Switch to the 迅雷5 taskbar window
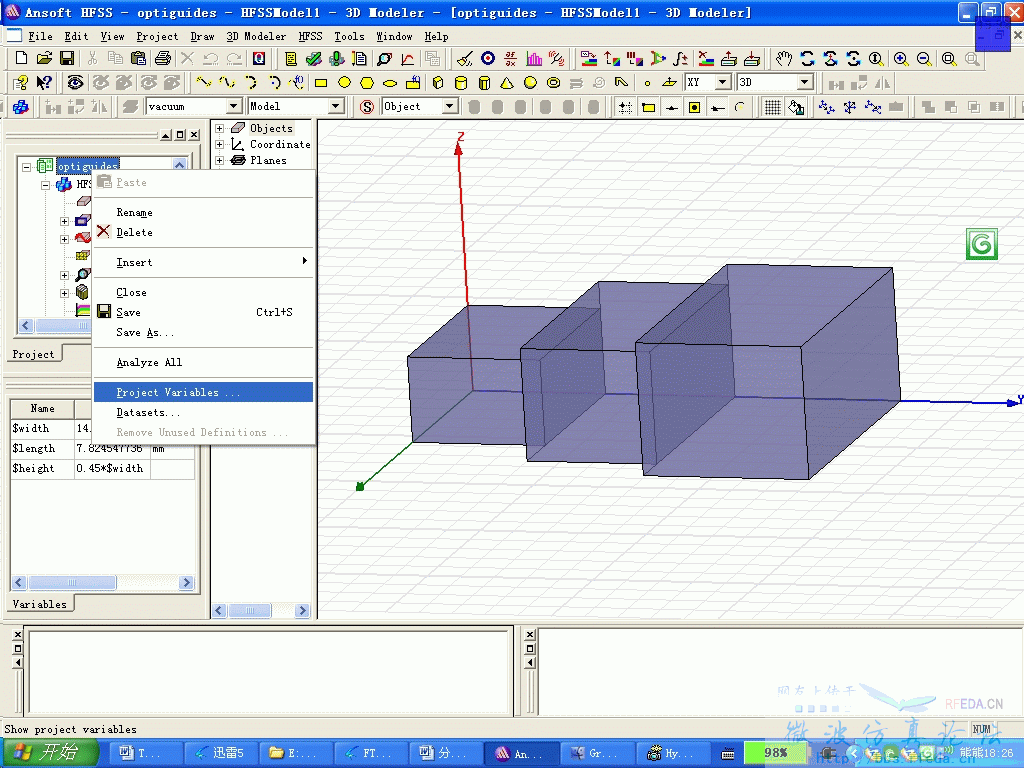 221,753
